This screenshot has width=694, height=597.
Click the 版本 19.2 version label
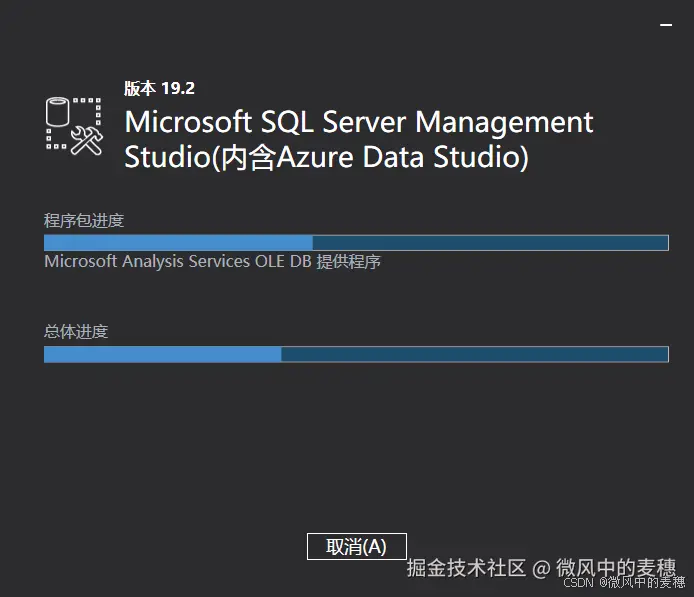pyautogui.click(x=152, y=88)
